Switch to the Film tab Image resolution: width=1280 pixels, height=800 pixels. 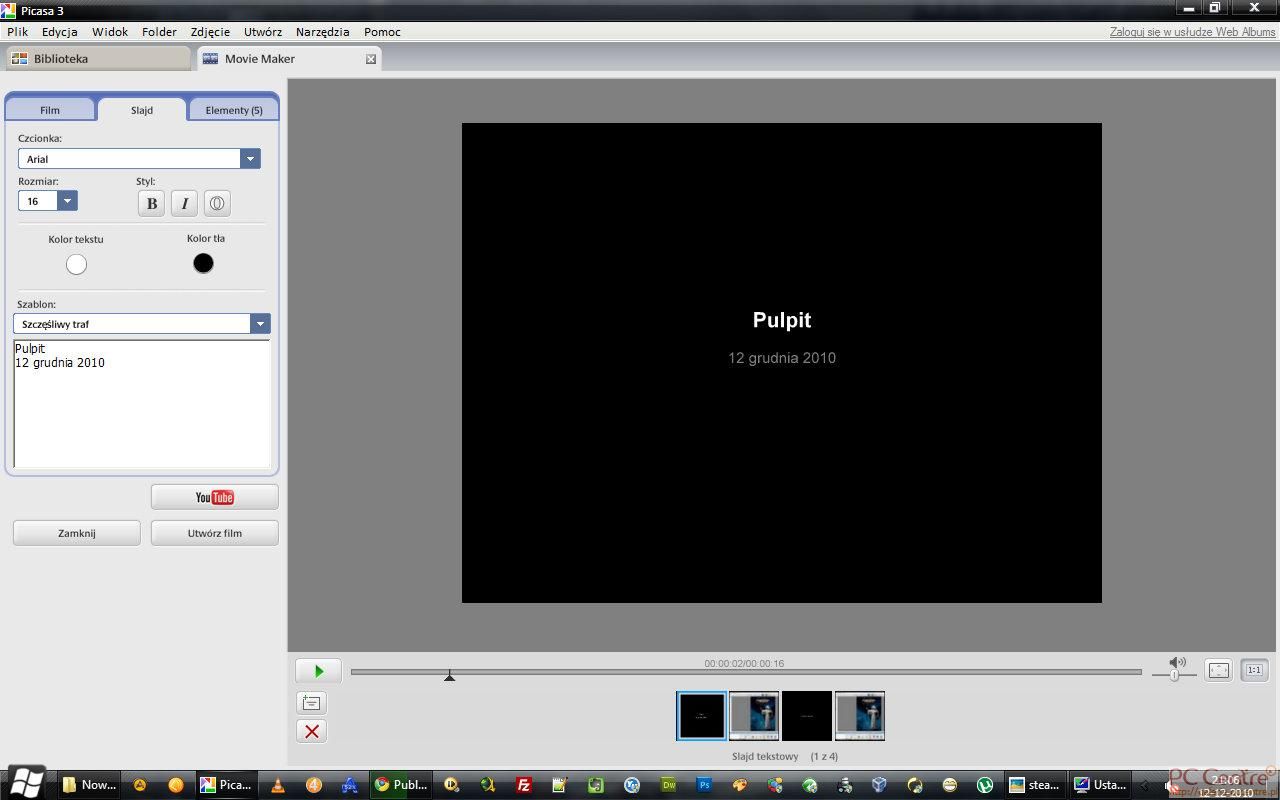50,110
